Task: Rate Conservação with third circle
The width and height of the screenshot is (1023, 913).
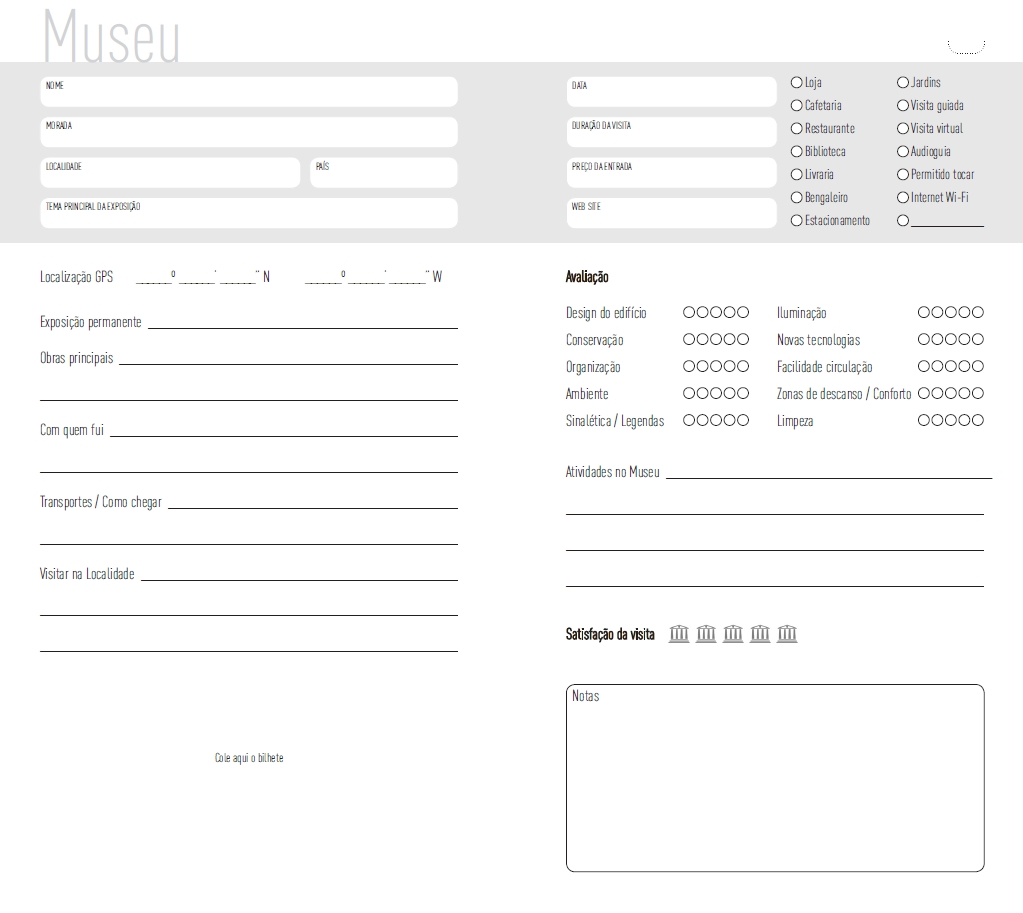Action: pyautogui.click(x=716, y=339)
